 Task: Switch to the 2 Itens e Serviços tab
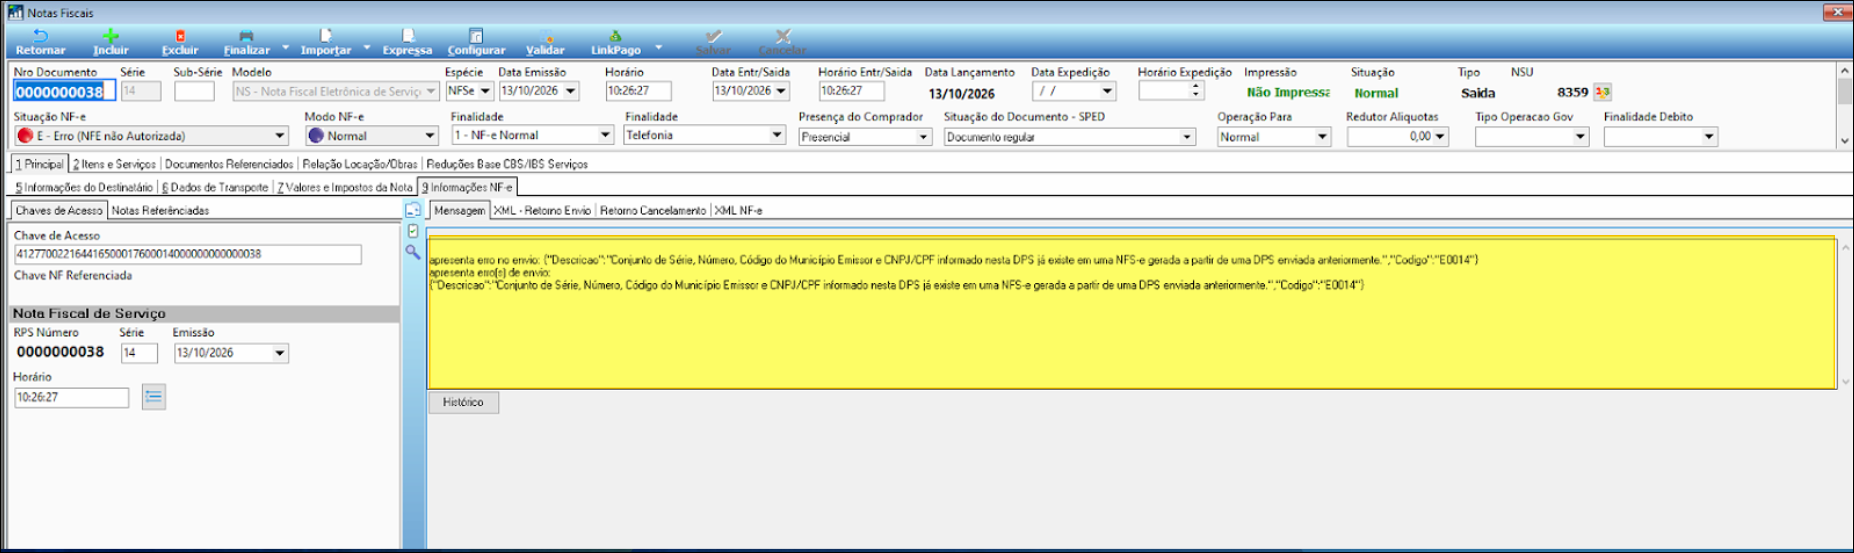click(114, 164)
